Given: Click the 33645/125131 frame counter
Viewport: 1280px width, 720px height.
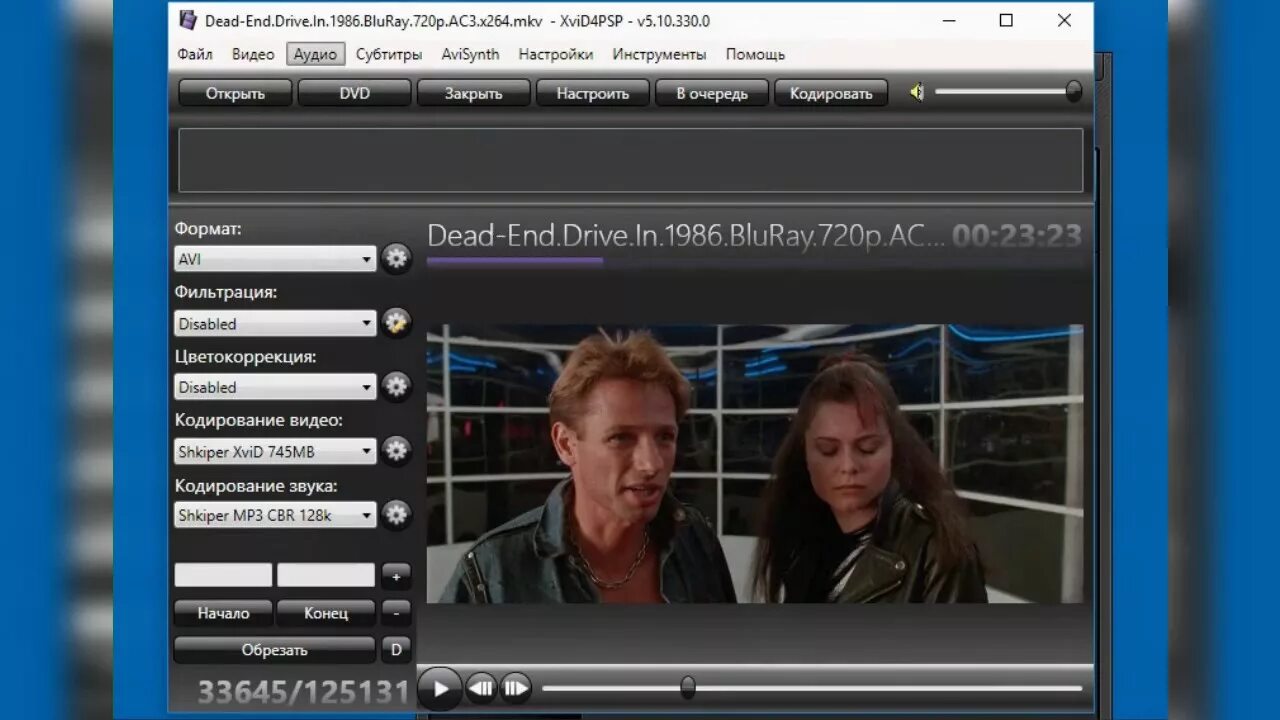Looking at the screenshot, I should [303, 692].
